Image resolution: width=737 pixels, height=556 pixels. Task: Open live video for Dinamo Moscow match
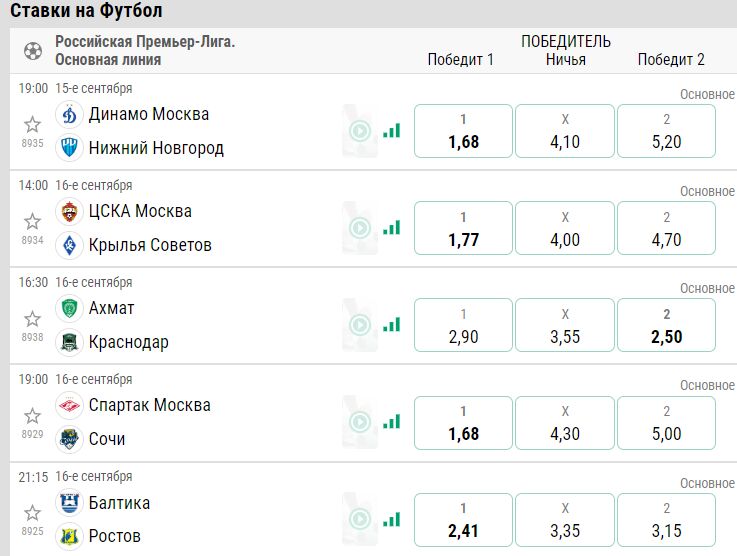click(360, 131)
